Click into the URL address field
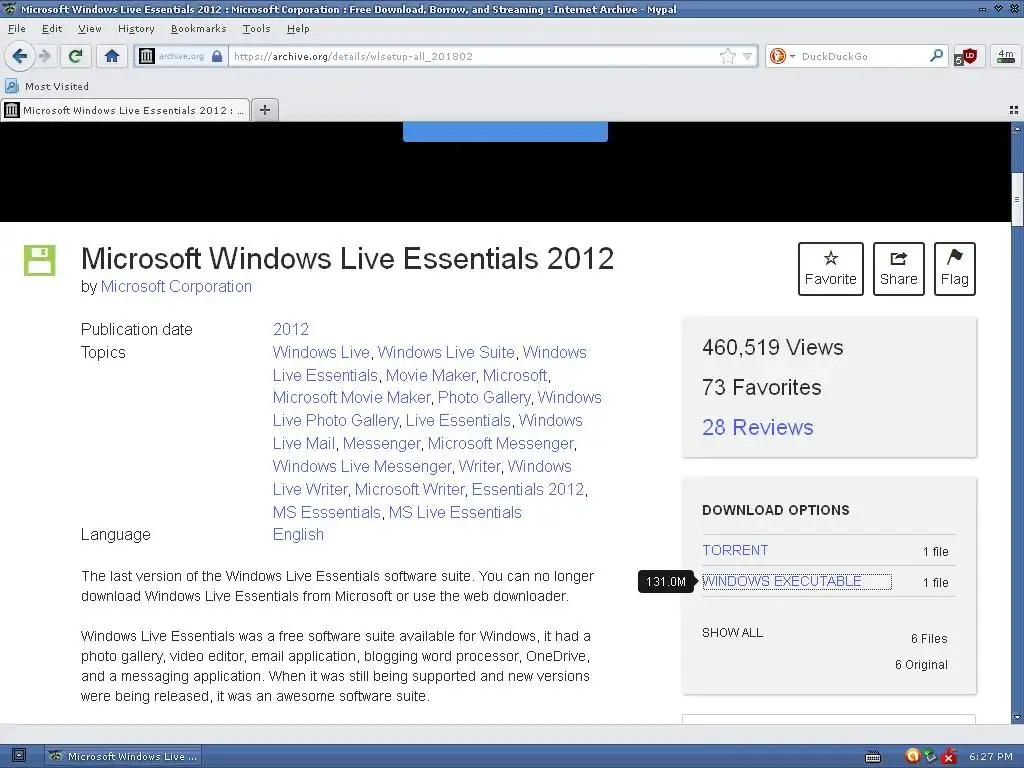1024x768 pixels. (473, 56)
